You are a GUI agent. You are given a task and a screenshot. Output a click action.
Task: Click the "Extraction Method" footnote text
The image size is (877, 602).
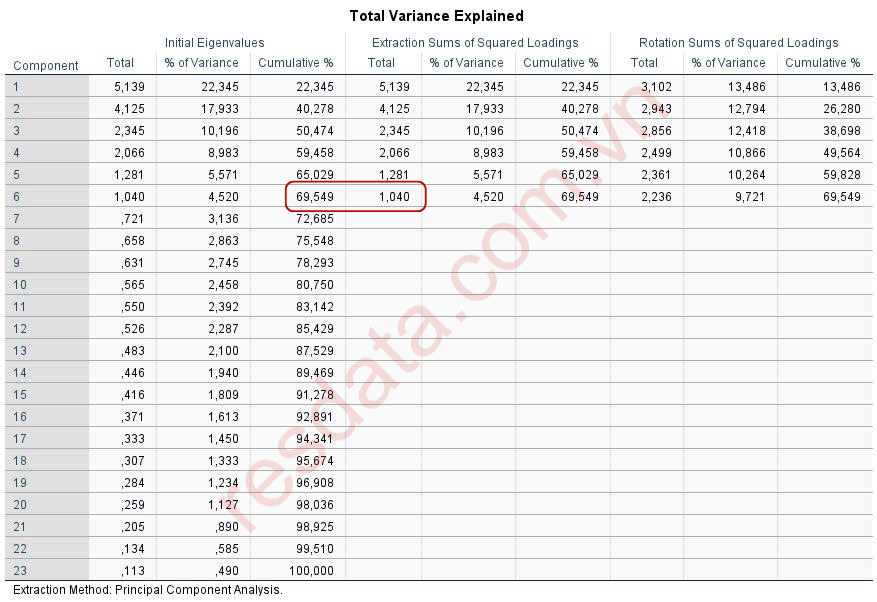[148, 590]
